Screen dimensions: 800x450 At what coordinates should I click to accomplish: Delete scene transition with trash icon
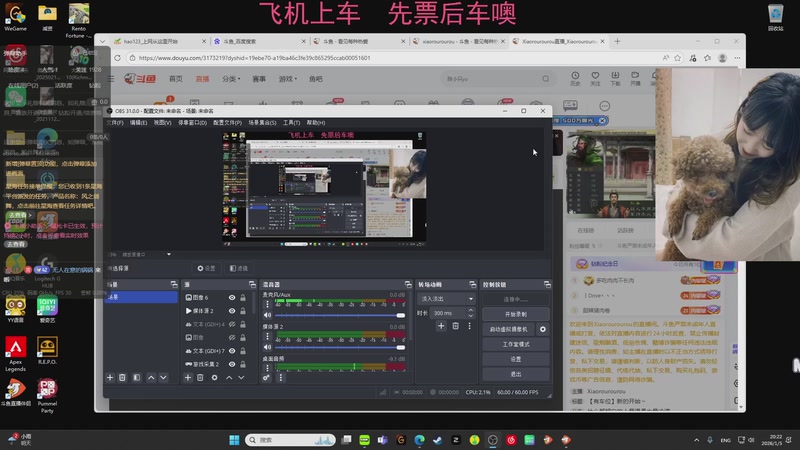pyautogui.click(x=456, y=326)
